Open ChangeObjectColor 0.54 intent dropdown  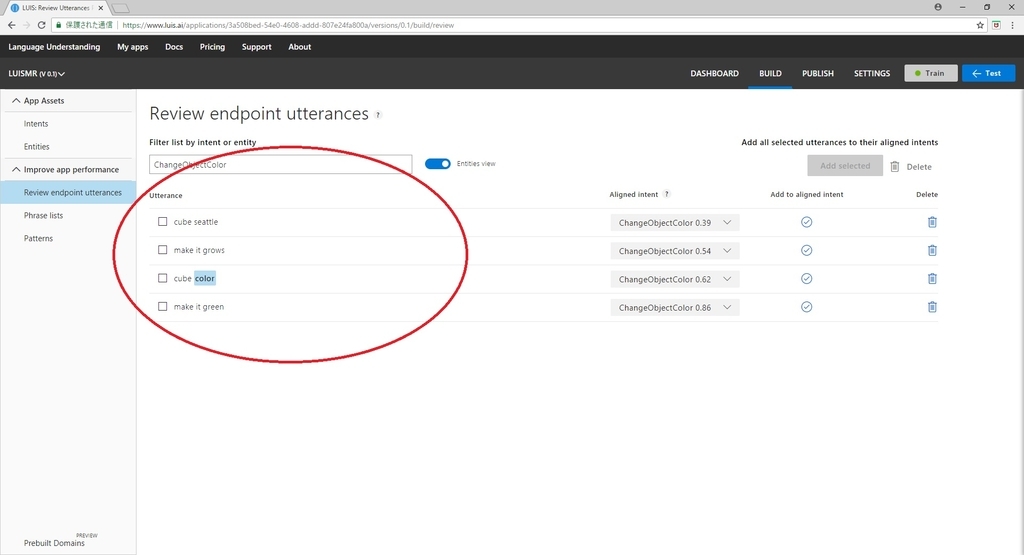(x=675, y=251)
